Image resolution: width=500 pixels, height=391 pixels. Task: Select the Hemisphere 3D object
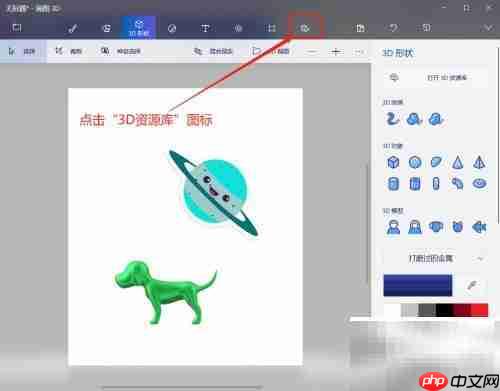point(436,162)
